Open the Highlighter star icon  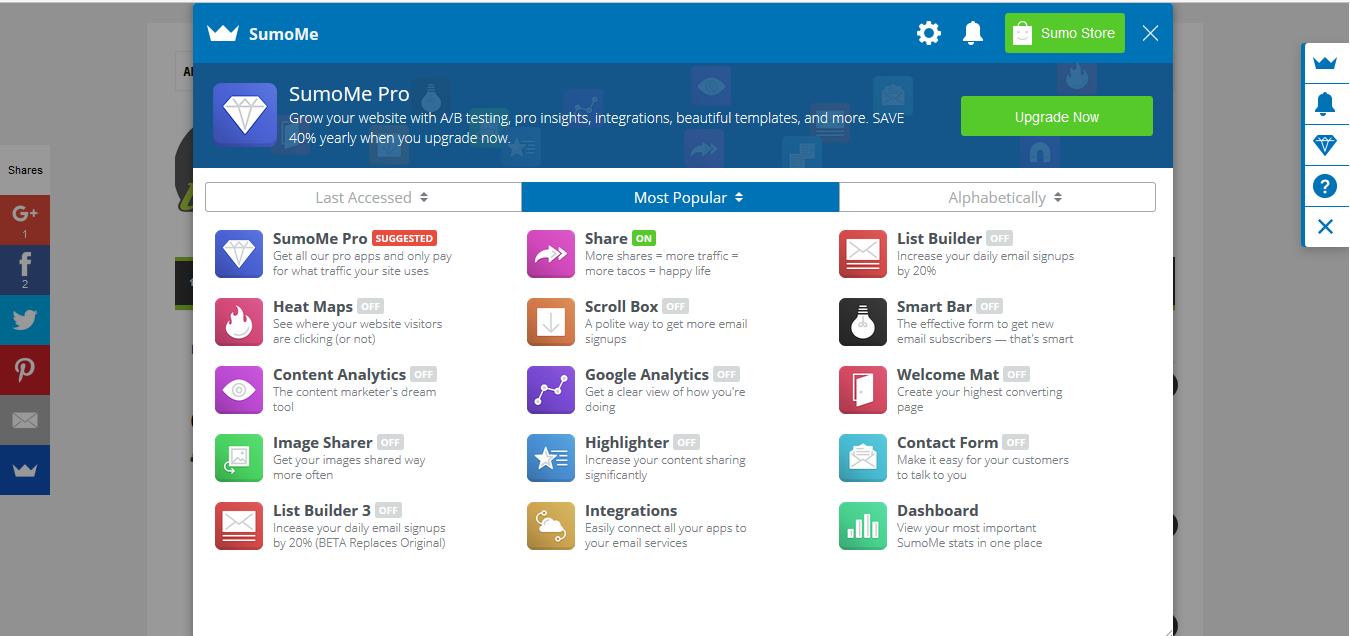551,458
